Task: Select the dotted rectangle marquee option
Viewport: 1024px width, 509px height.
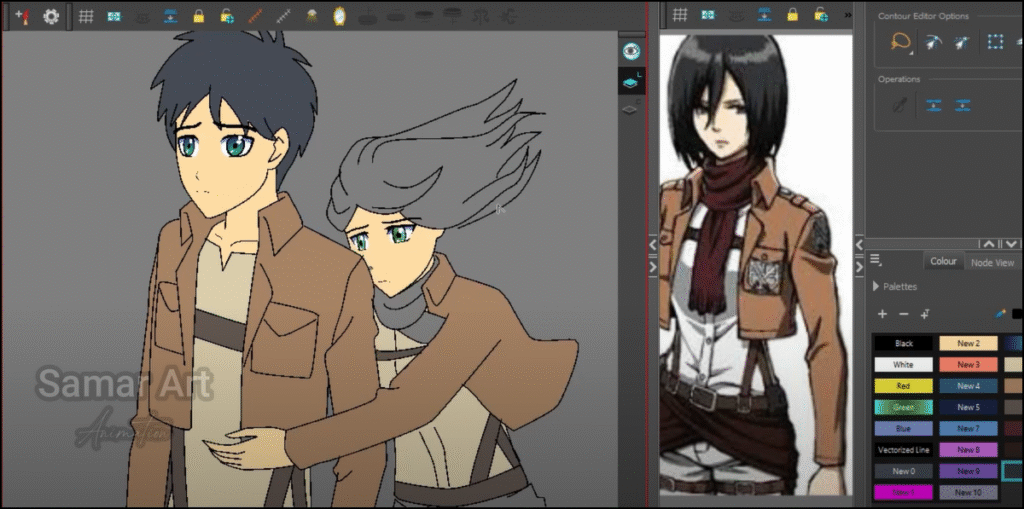Action: tap(995, 43)
